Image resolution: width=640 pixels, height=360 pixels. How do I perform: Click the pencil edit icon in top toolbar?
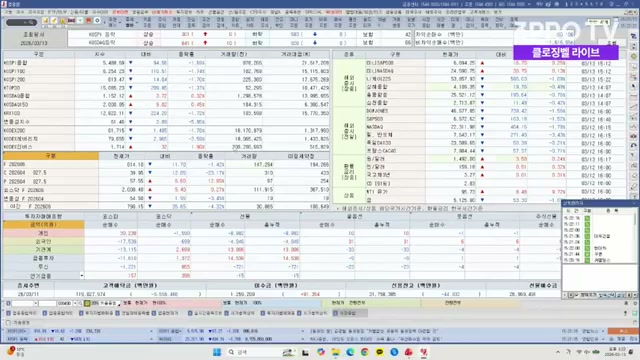[x=54, y=20]
